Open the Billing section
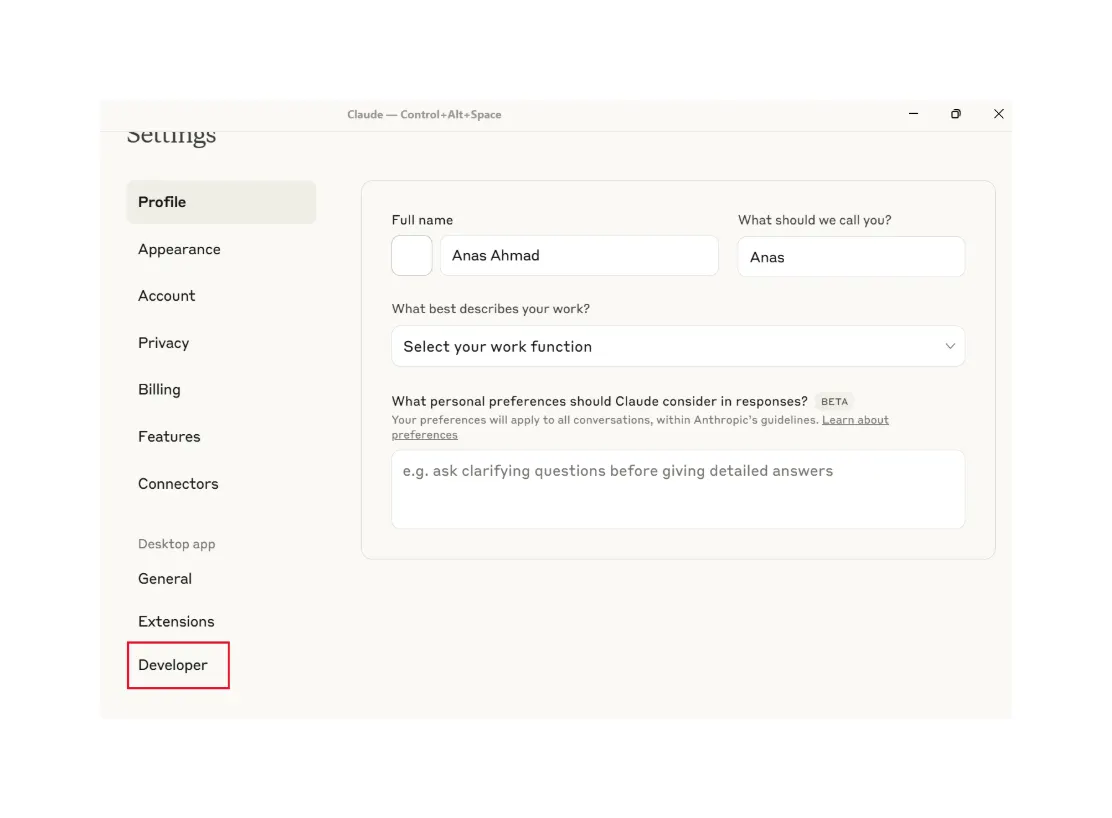Screen dimensions: 1112x818 pos(159,389)
